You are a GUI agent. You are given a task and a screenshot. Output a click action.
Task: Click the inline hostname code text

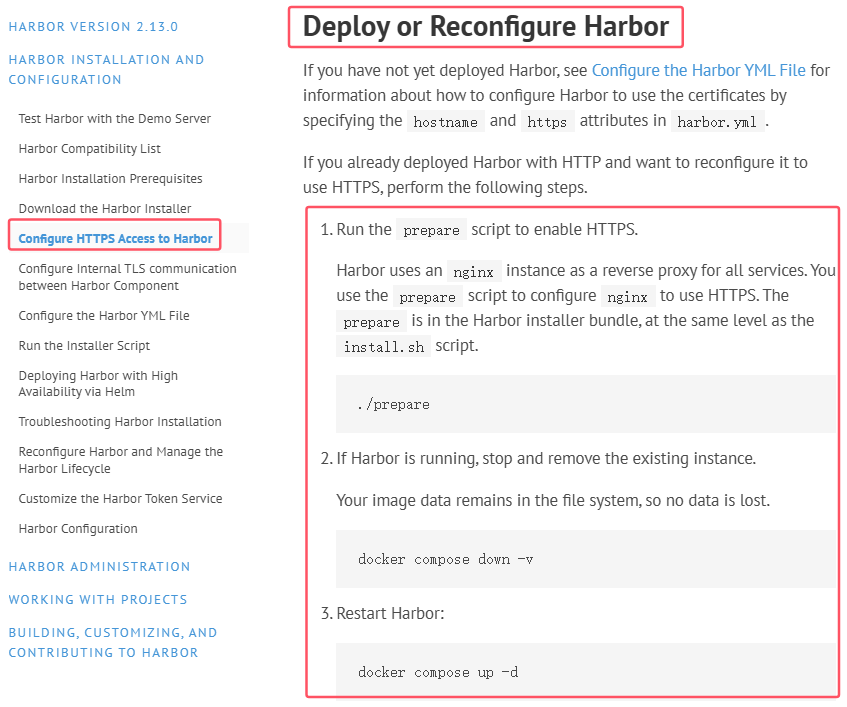coord(445,122)
